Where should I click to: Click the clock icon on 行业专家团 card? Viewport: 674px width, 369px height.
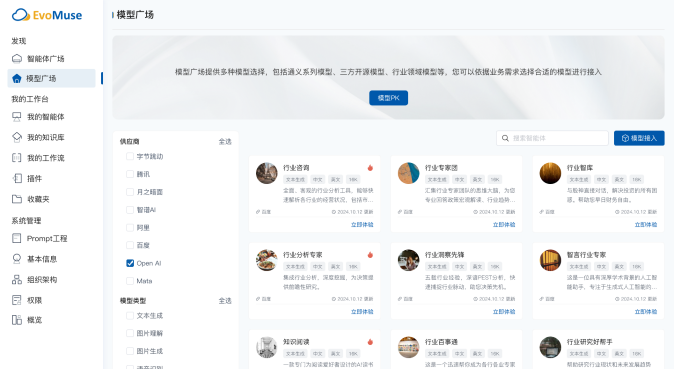pyautogui.click(x=475, y=212)
